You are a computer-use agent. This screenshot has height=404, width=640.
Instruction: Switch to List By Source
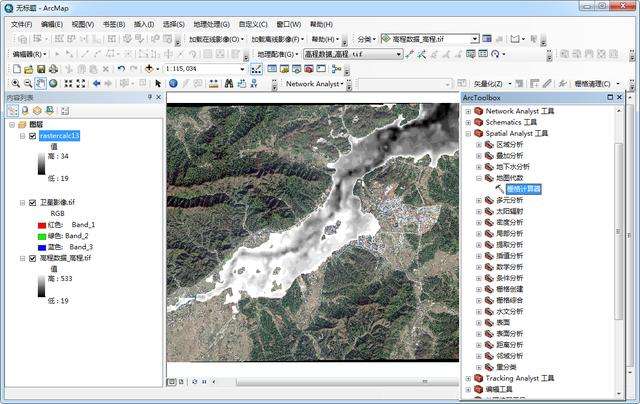25,111
